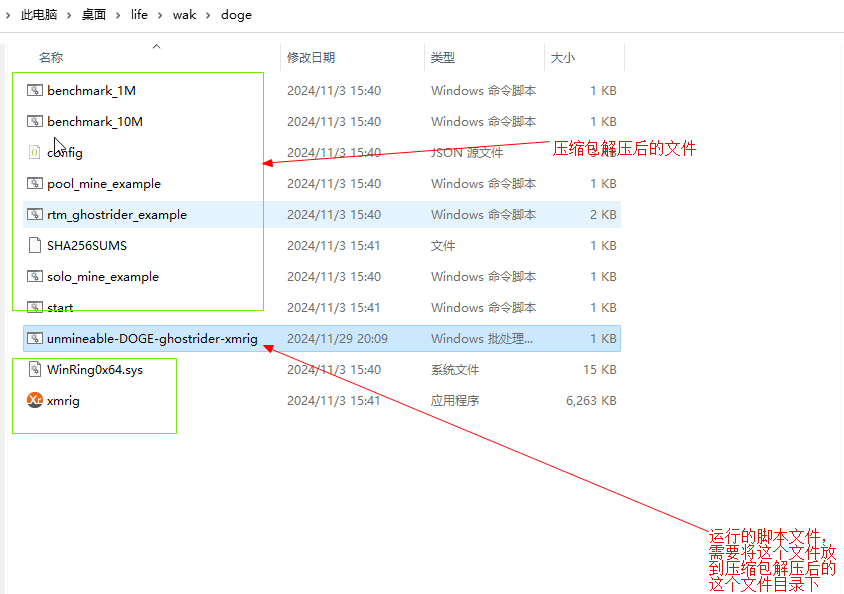Click the rtm_ghostrider_example script icon
Screen dimensions: 844x594
(34, 214)
